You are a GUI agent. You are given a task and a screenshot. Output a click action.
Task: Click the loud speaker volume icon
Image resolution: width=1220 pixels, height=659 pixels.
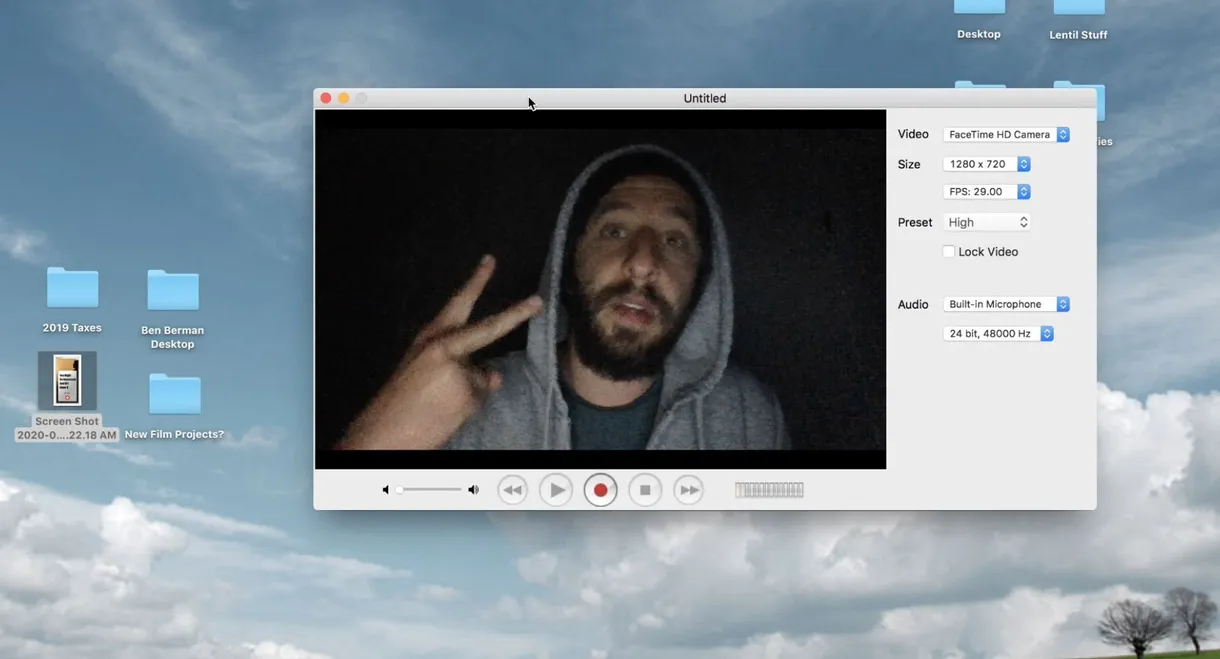tap(474, 490)
